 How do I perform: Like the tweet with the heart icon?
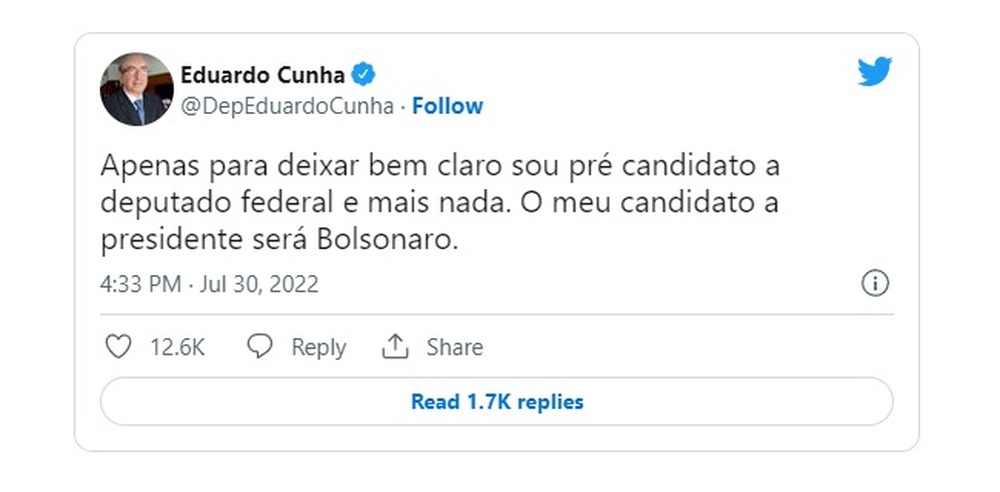coord(118,347)
